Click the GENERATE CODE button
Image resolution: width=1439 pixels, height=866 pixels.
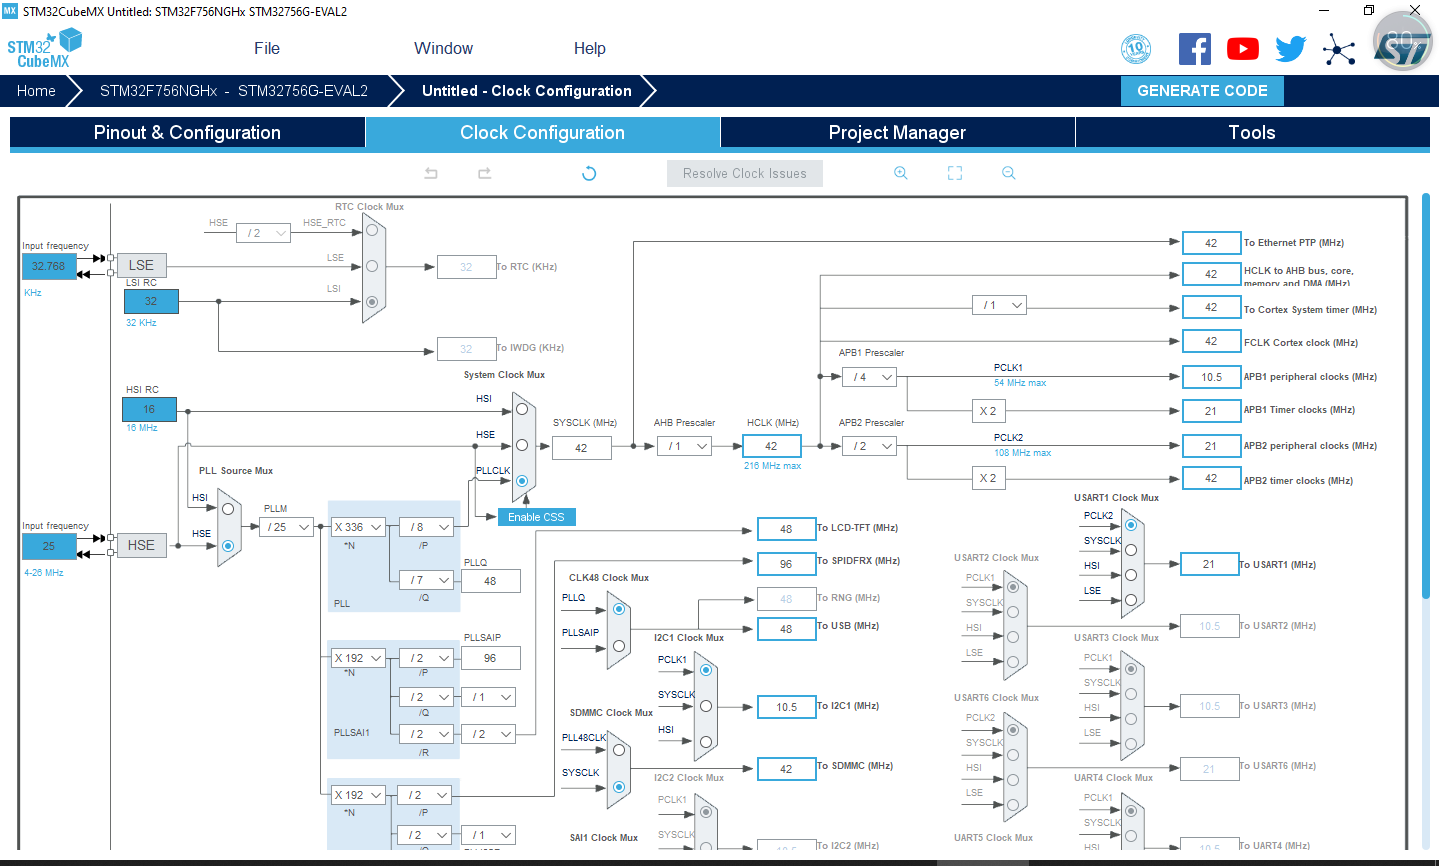coord(1202,91)
